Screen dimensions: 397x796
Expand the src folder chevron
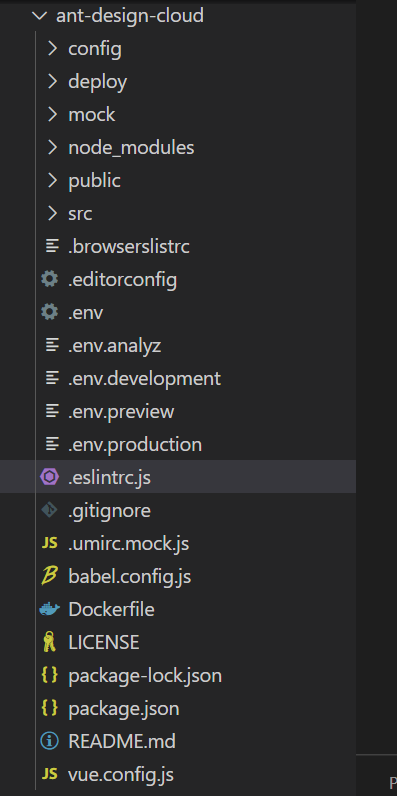(x=52, y=213)
